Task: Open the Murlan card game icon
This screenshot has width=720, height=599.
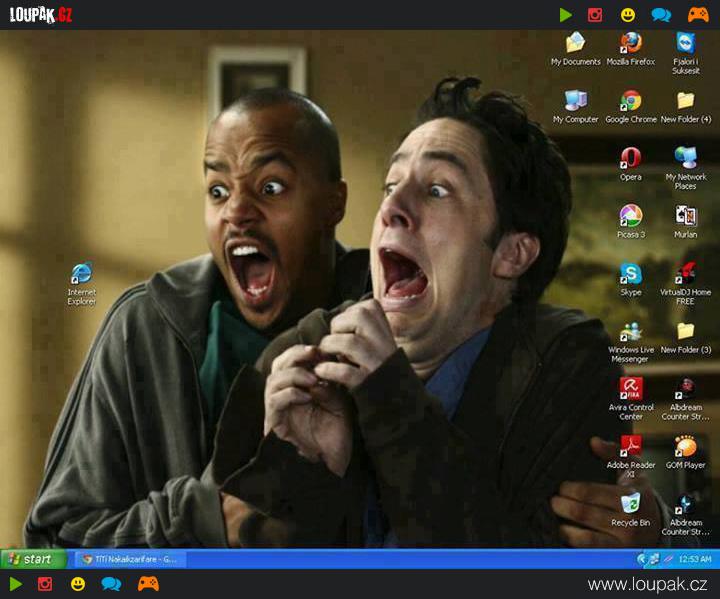Action: pos(686,221)
